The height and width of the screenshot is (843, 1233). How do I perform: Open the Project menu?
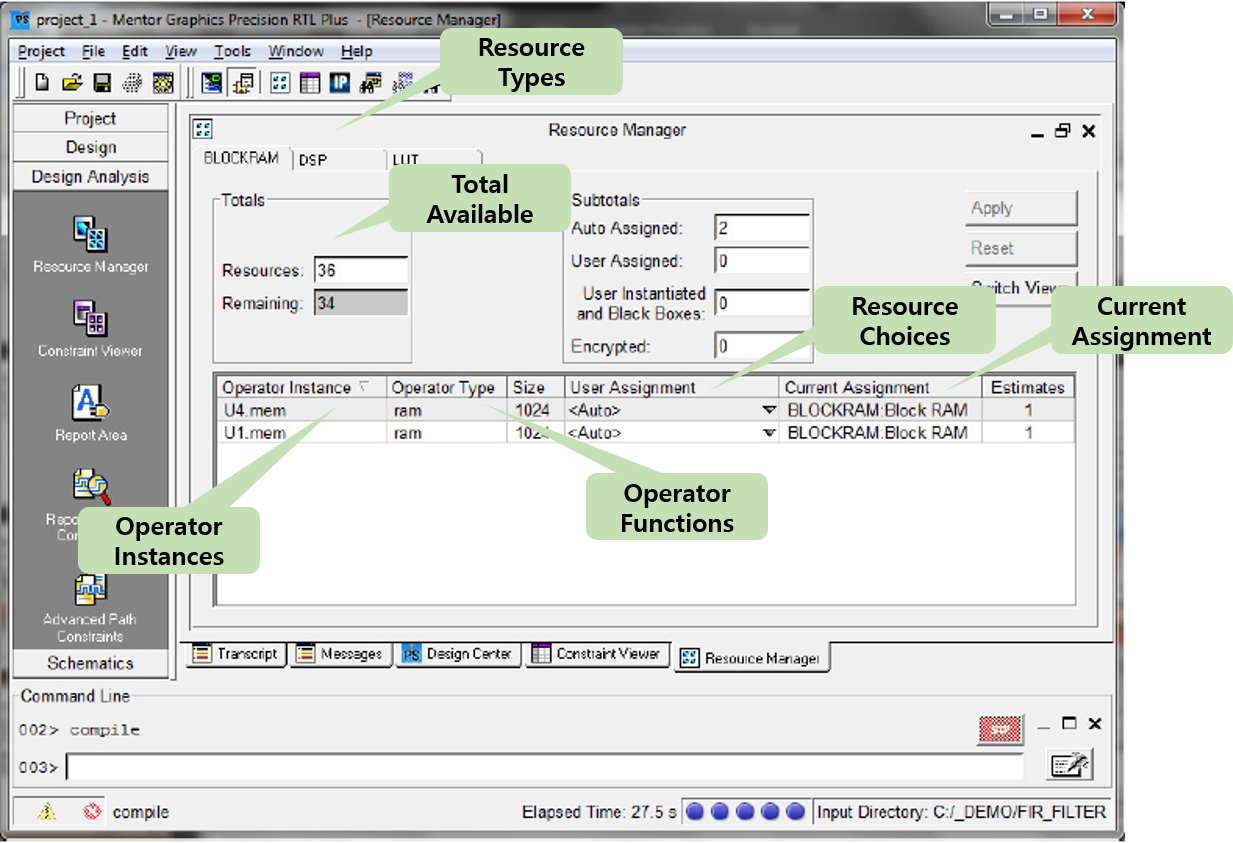coord(42,51)
